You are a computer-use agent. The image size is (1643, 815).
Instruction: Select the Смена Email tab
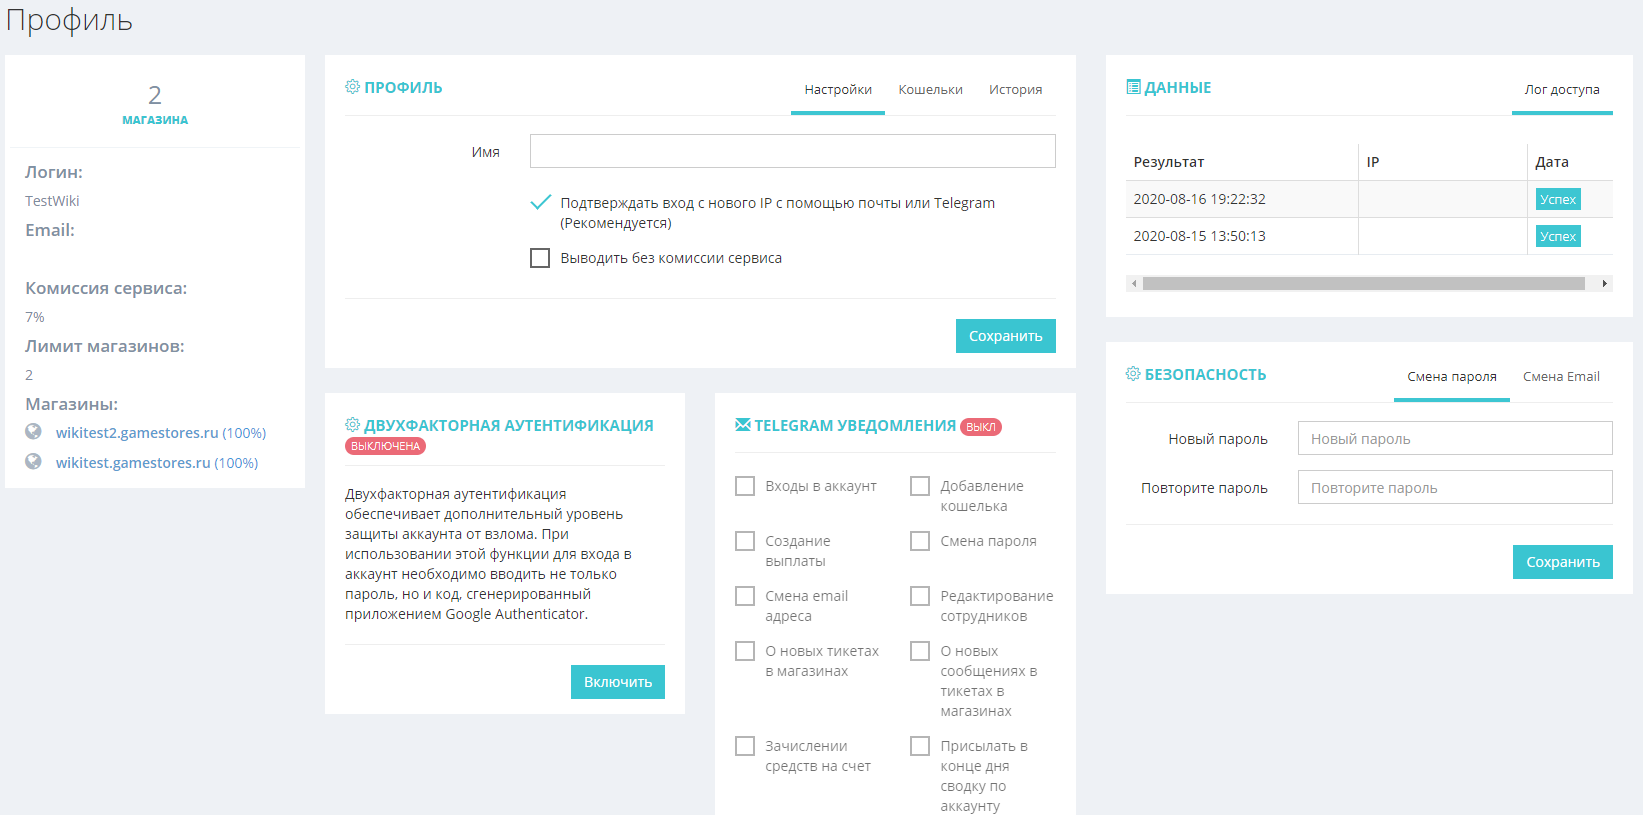pos(1561,377)
